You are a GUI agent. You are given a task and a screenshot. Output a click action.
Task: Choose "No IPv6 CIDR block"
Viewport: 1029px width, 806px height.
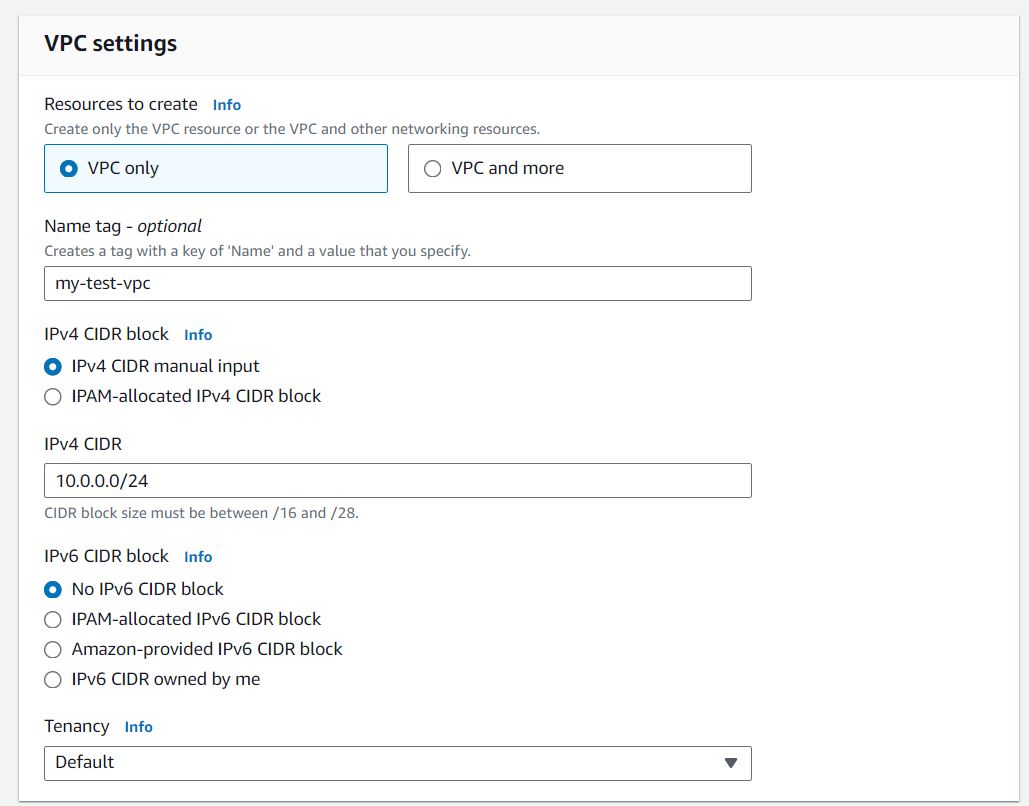point(52,589)
